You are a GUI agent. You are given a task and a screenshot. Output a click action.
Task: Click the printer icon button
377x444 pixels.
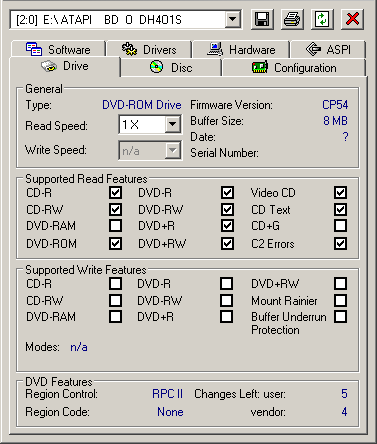[x=292, y=19]
